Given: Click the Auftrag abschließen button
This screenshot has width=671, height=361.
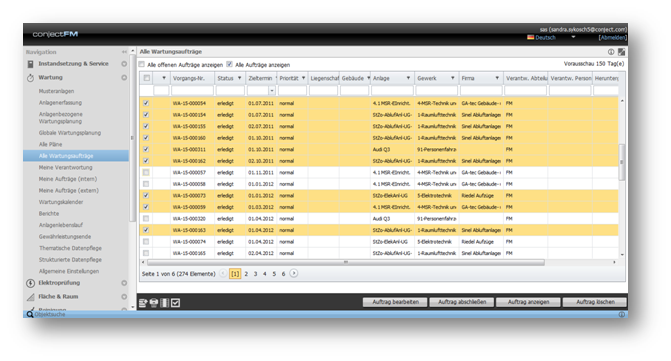Looking at the screenshot, I should coord(462,302).
